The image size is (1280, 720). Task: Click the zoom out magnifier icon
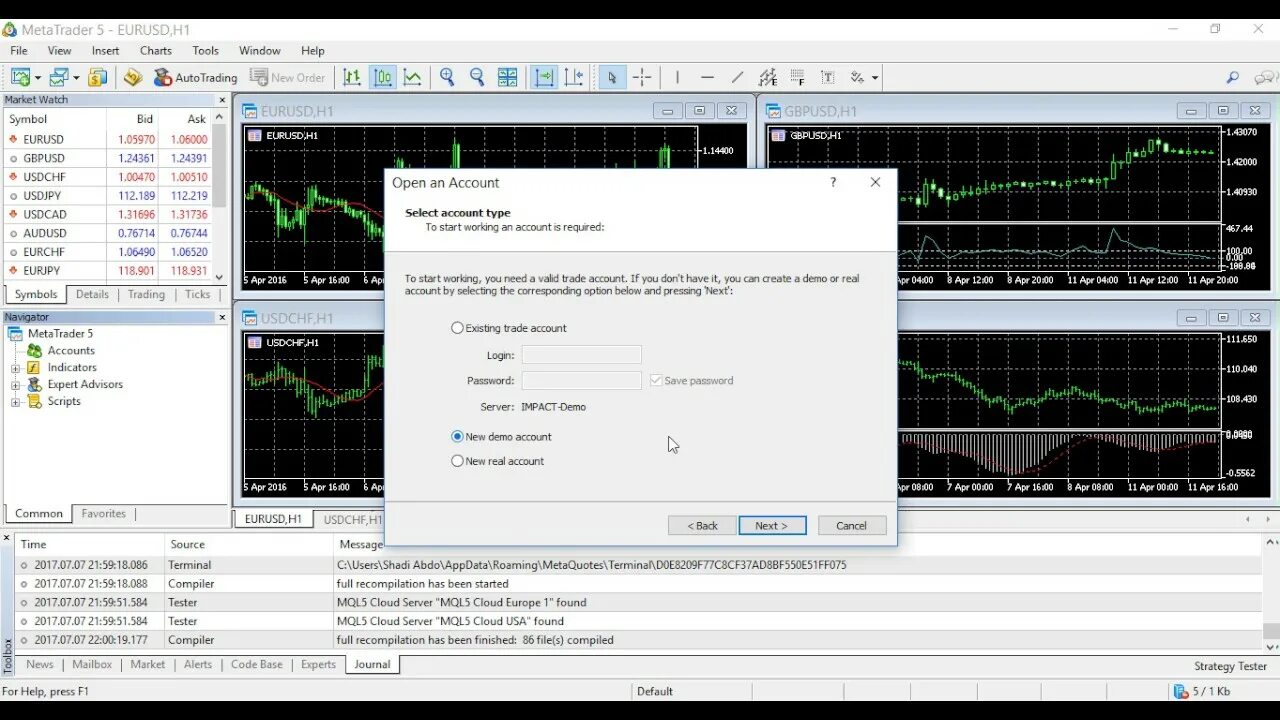(477, 77)
